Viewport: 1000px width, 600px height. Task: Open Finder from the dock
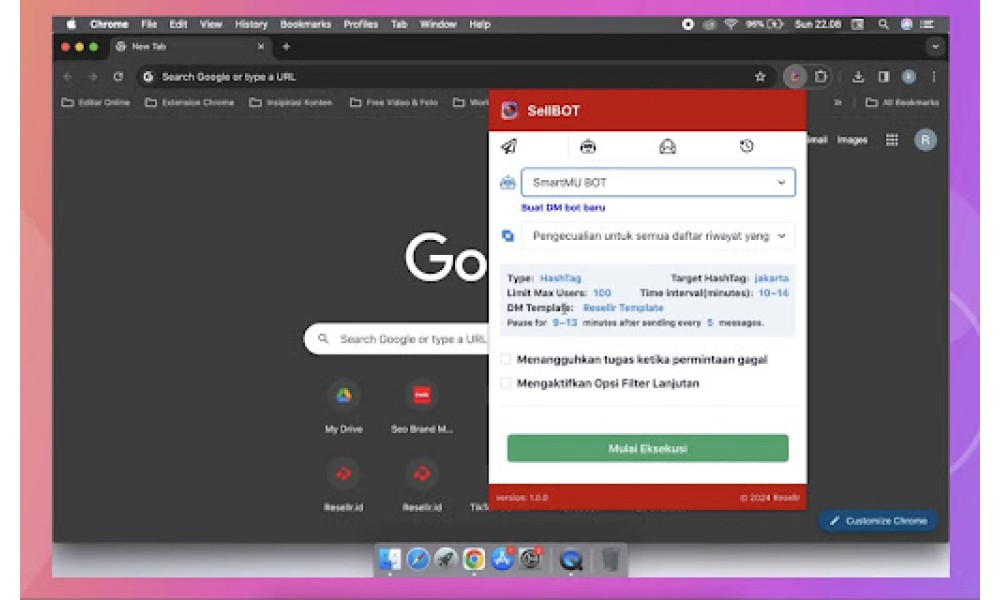coord(390,559)
